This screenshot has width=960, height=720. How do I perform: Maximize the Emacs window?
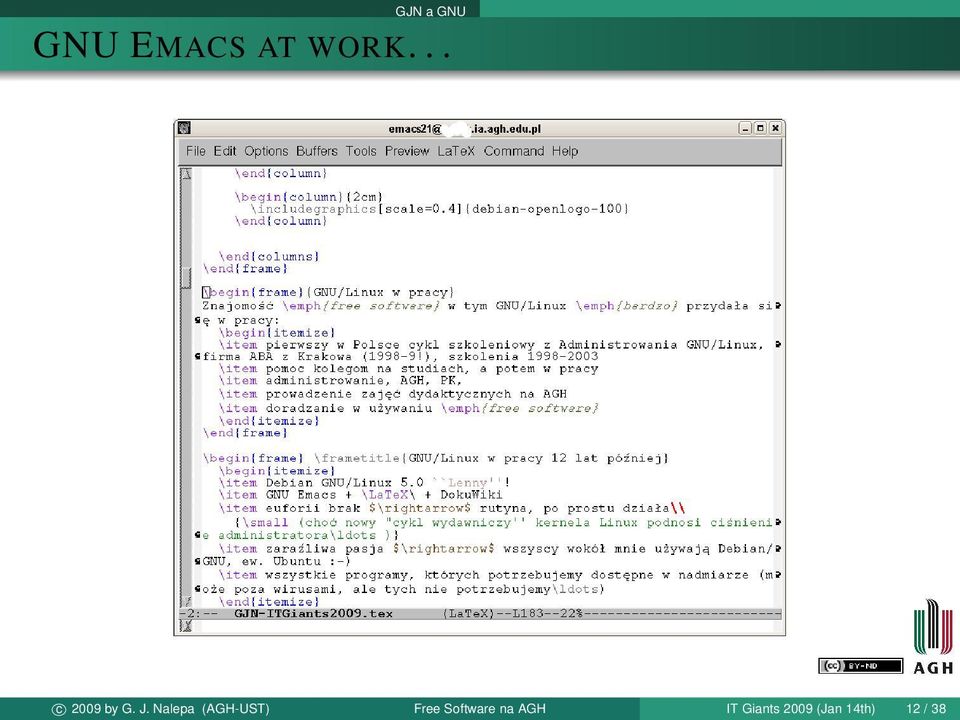pyautogui.click(x=760, y=128)
